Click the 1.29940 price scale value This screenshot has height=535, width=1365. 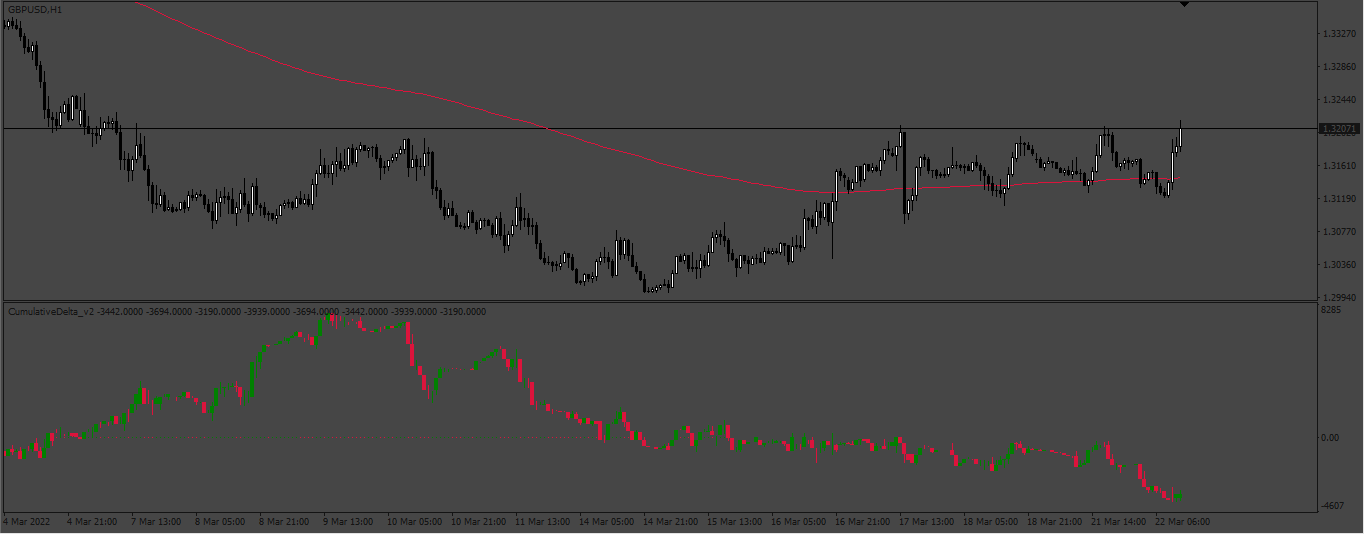pos(1338,298)
